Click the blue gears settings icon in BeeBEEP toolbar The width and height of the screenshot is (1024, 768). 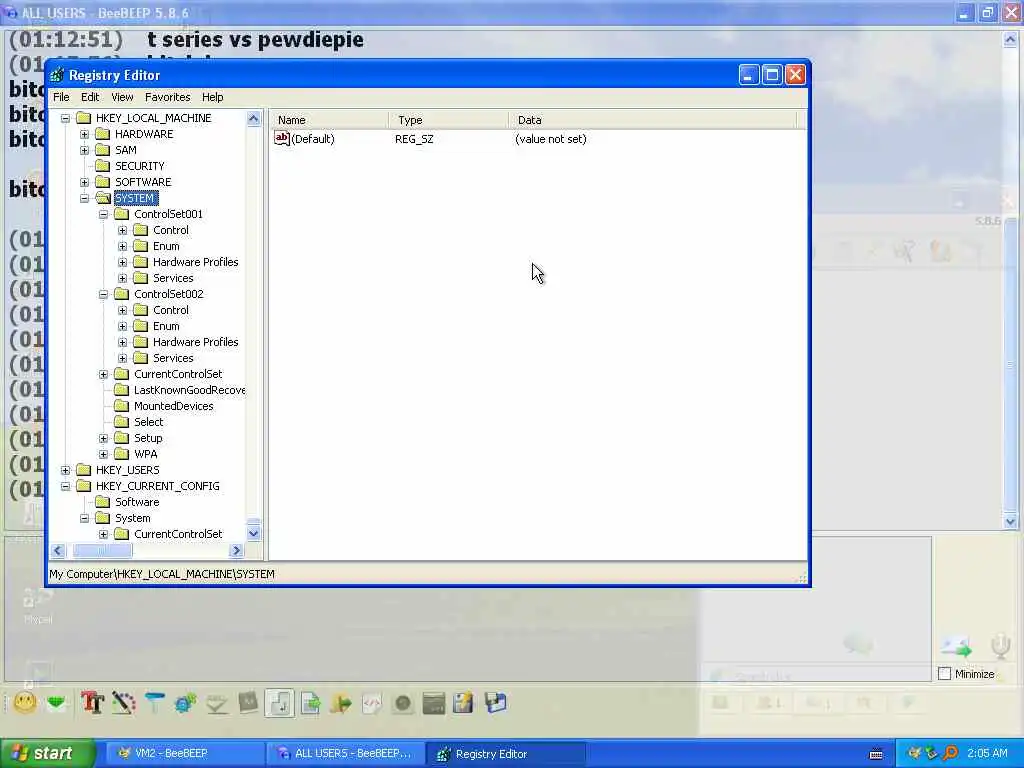click(x=185, y=703)
